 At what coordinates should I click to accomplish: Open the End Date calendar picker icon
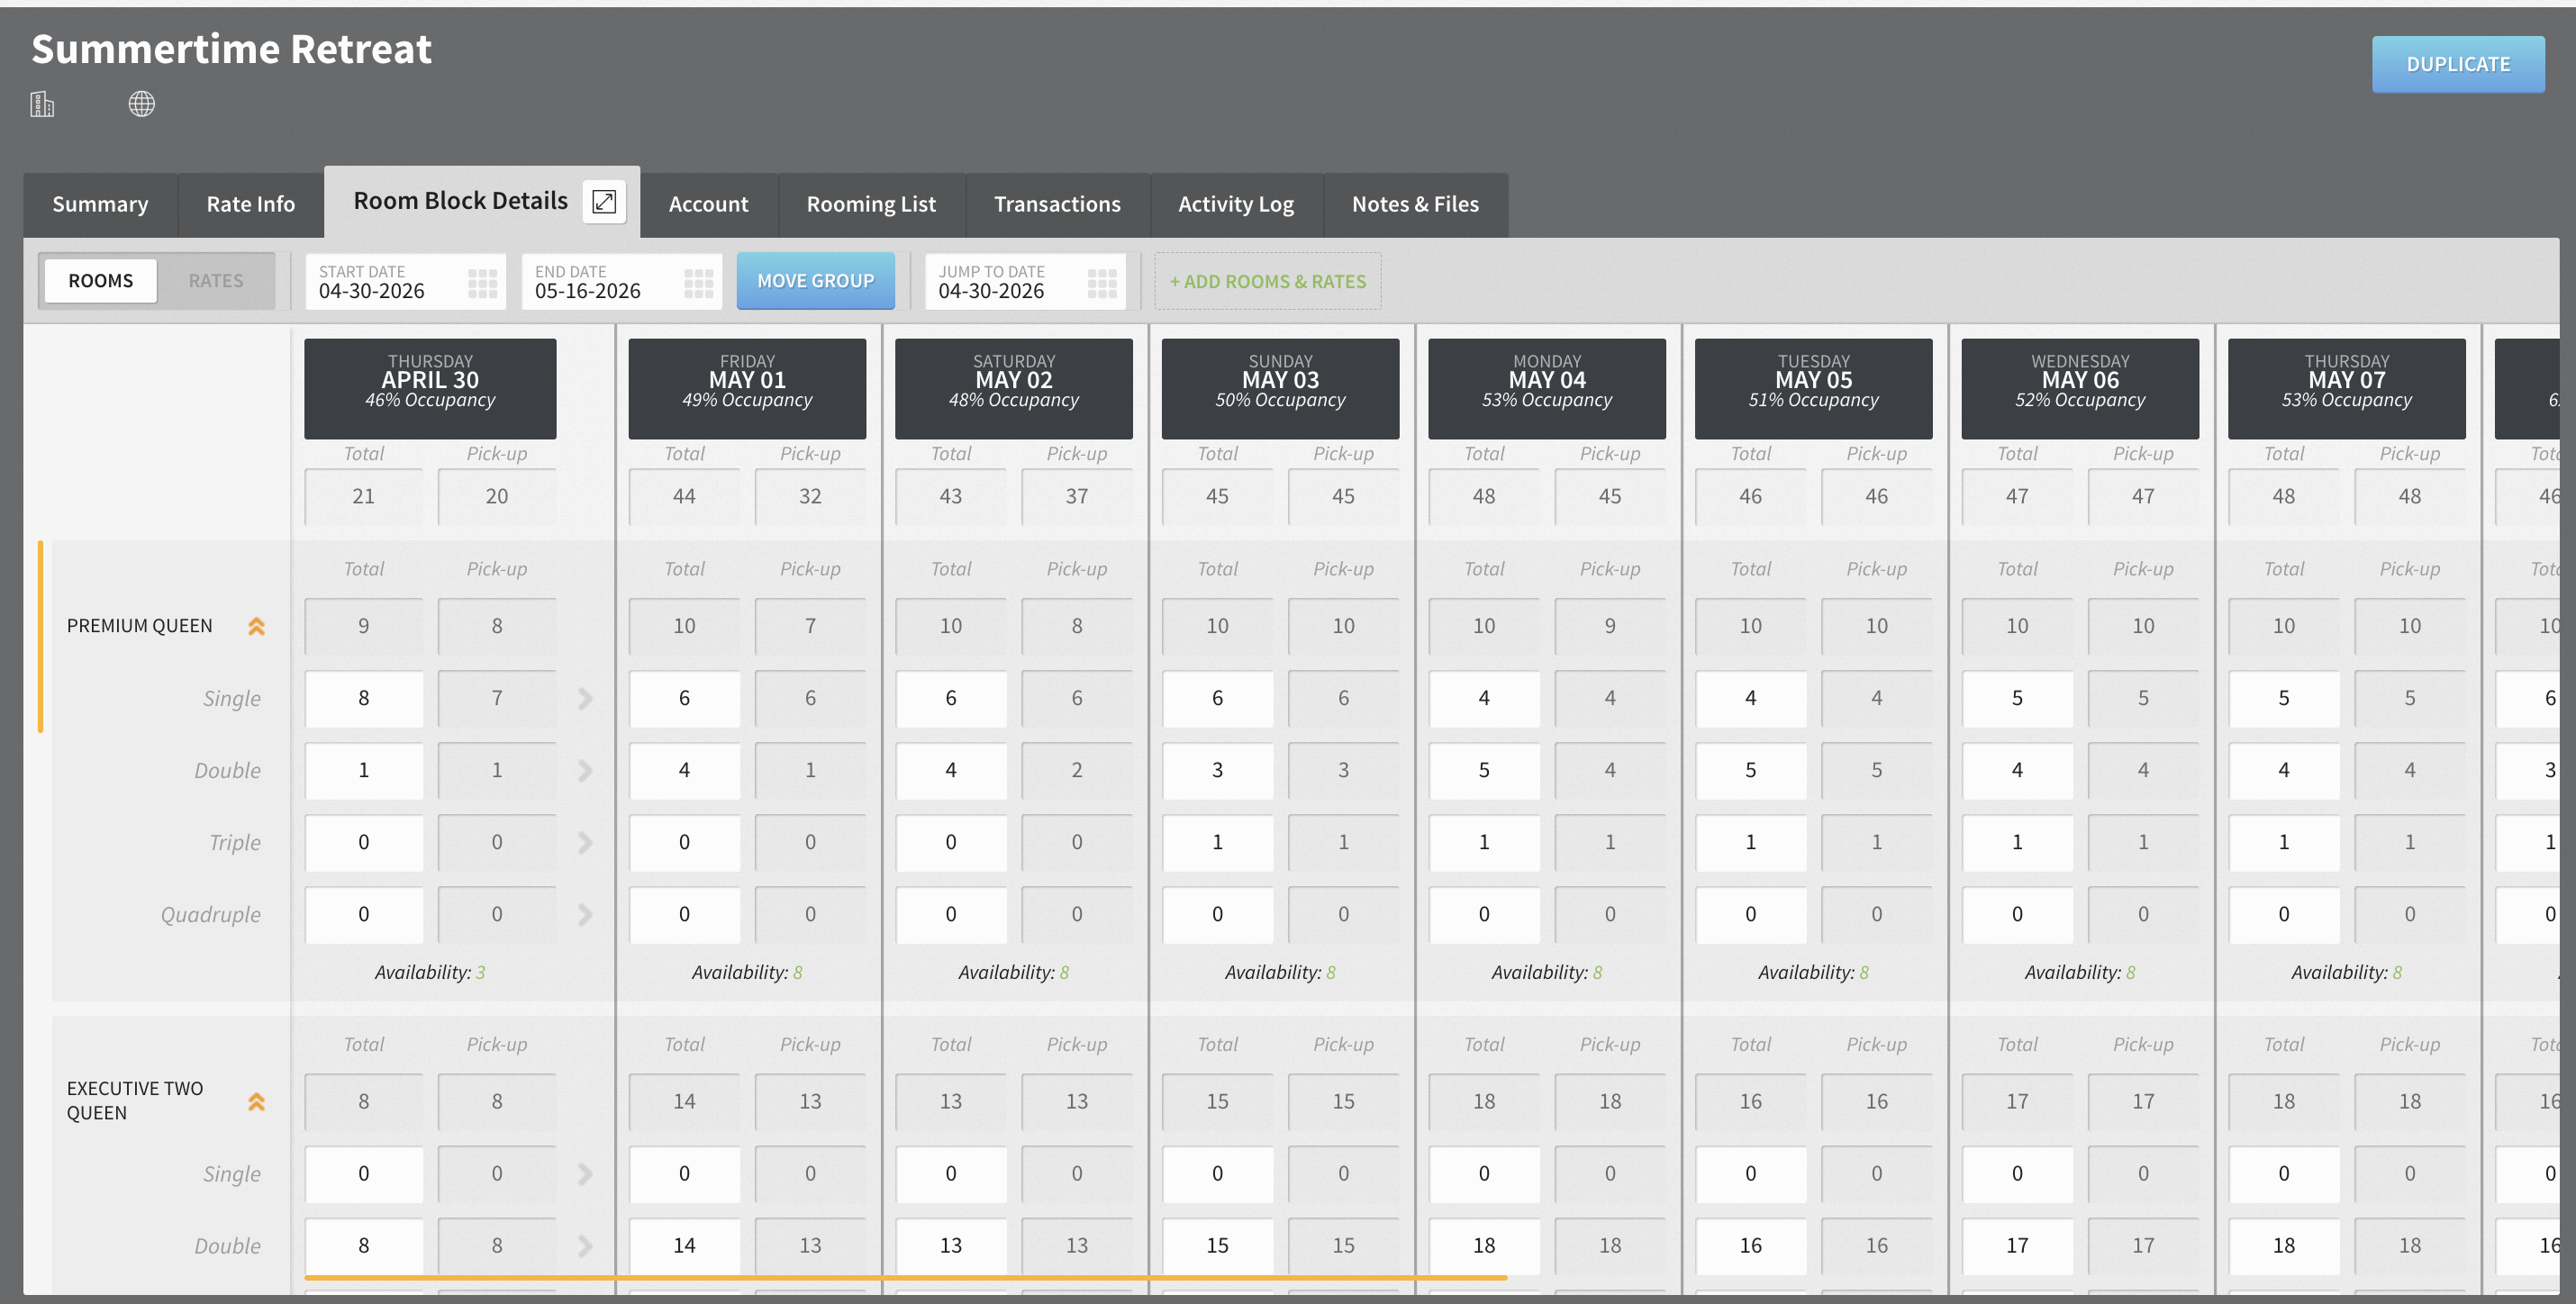click(x=698, y=283)
